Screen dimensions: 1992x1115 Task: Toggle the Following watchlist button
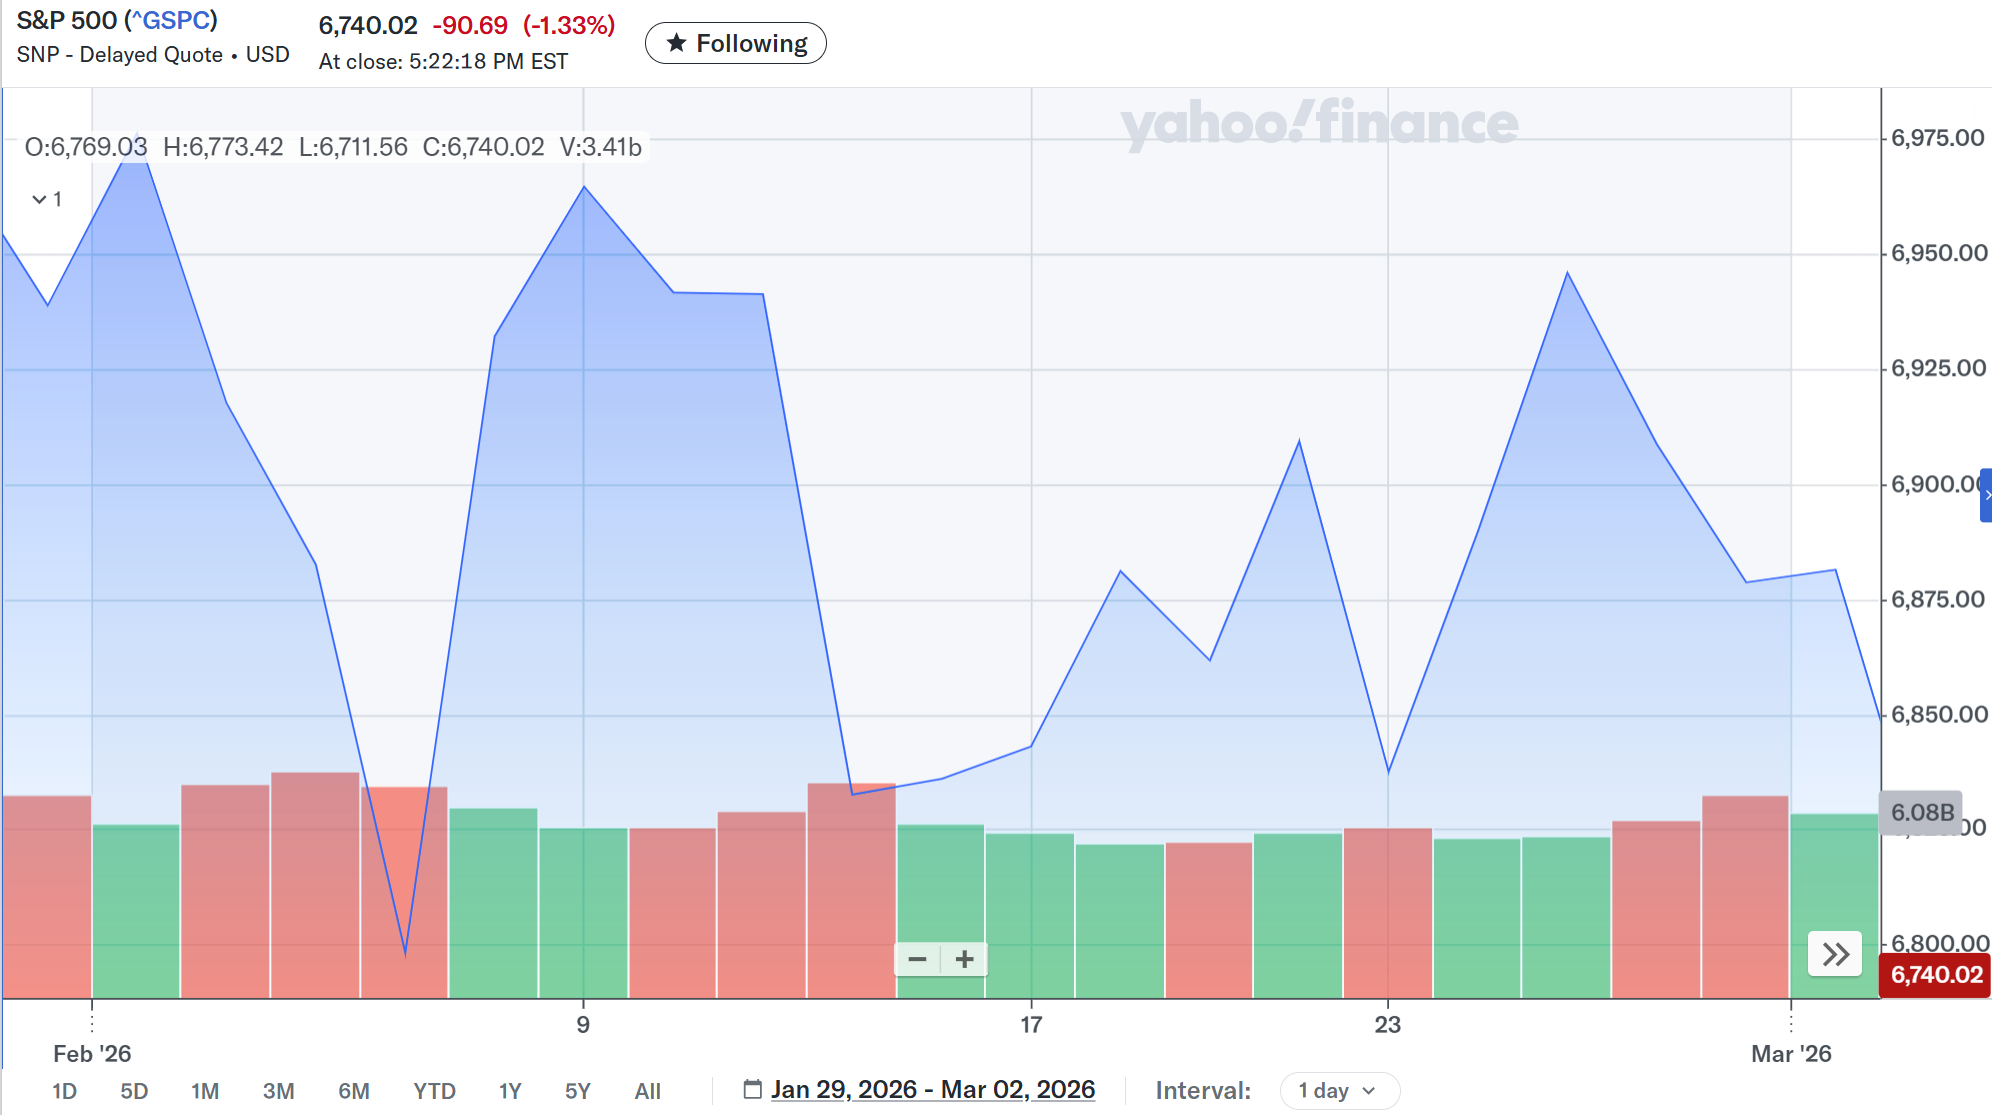point(736,43)
